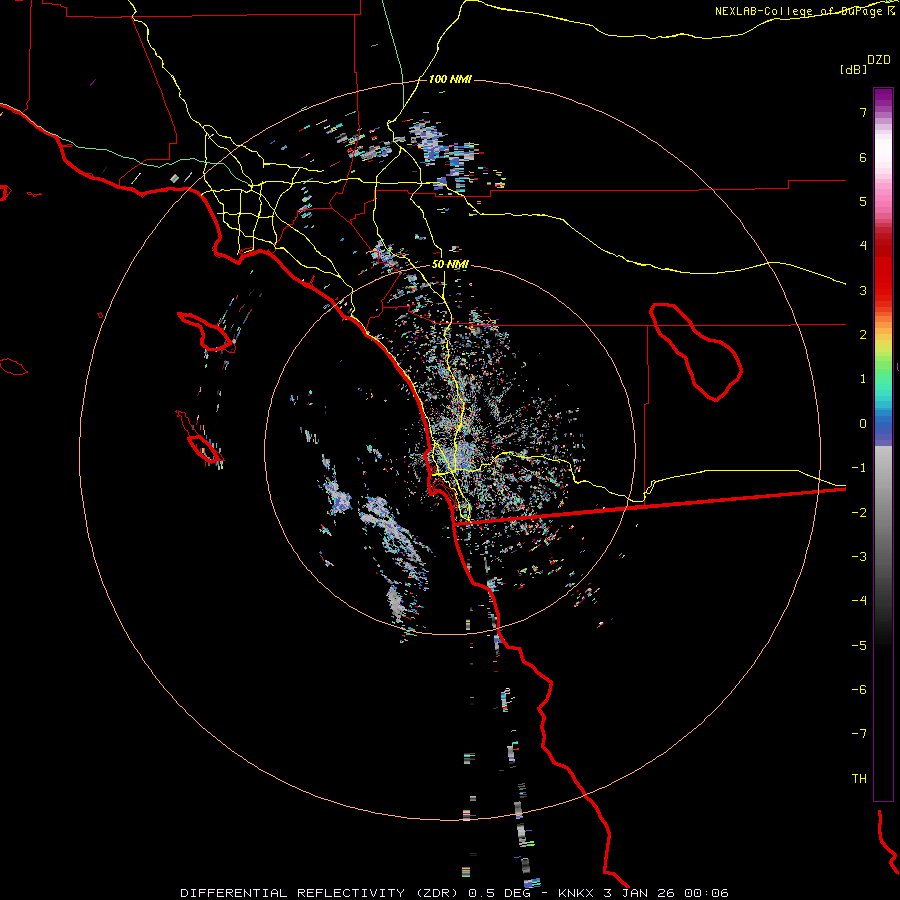Click the 50 NMI range ring label
This screenshot has height=900, width=900.
tap(450, 265)
